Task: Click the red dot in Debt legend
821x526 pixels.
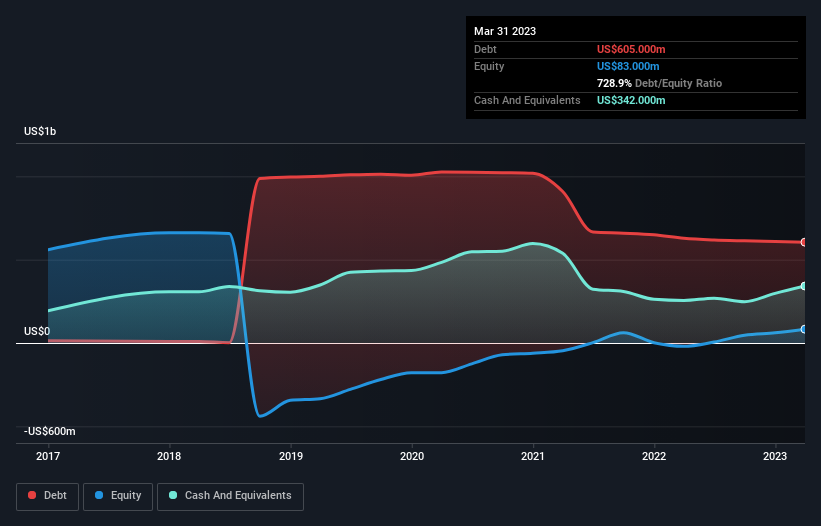Action: coord(32,495)
